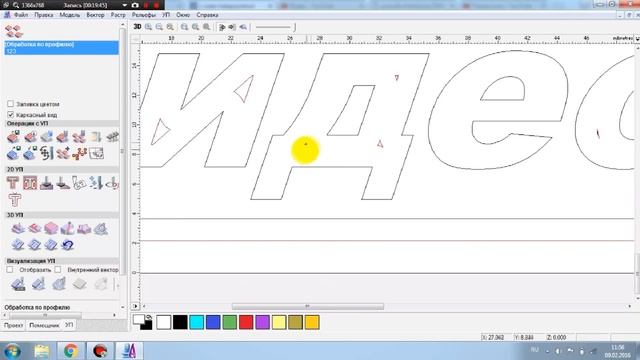Select the red second icon in 3D УП
640x360 pixels.
pos(34,228)
